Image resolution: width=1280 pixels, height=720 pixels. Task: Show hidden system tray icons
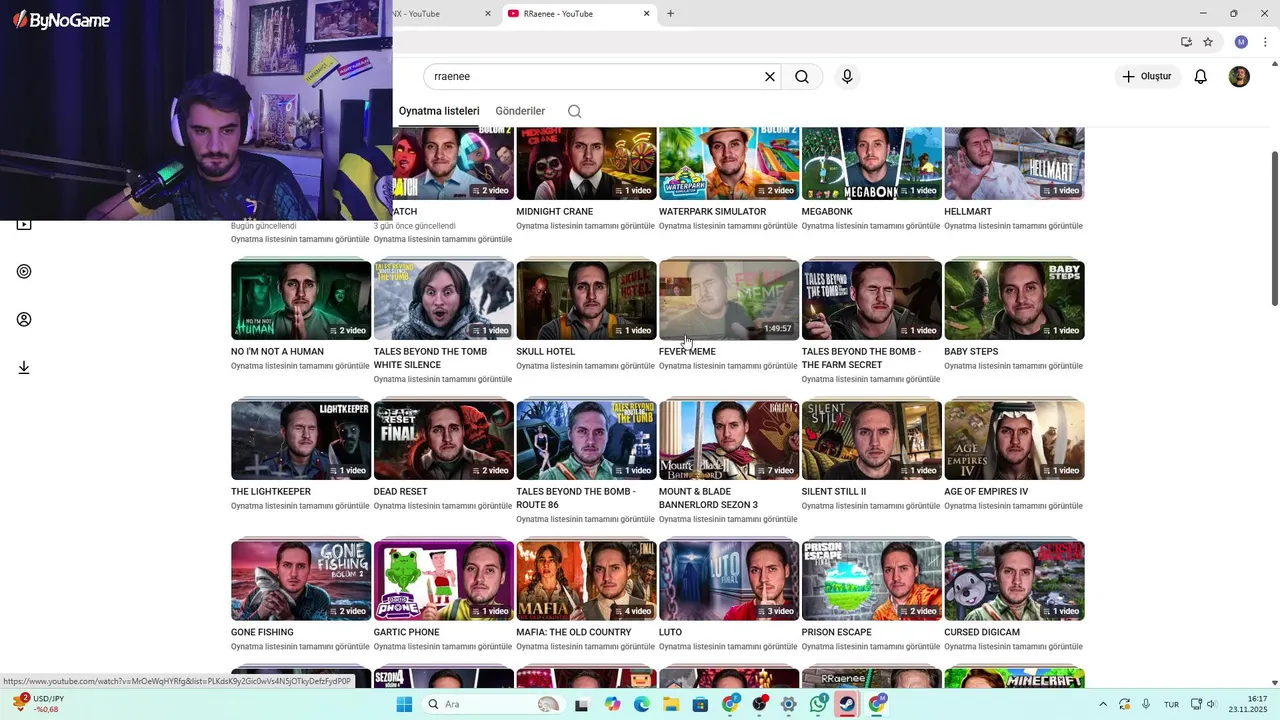coord(1103,704)
